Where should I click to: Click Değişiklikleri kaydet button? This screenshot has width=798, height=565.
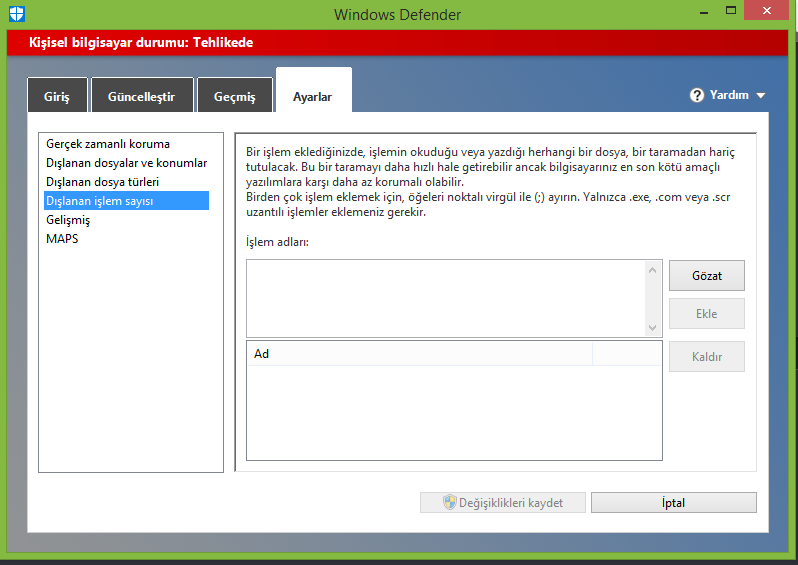pyautogui.click(x=502, y=502)
